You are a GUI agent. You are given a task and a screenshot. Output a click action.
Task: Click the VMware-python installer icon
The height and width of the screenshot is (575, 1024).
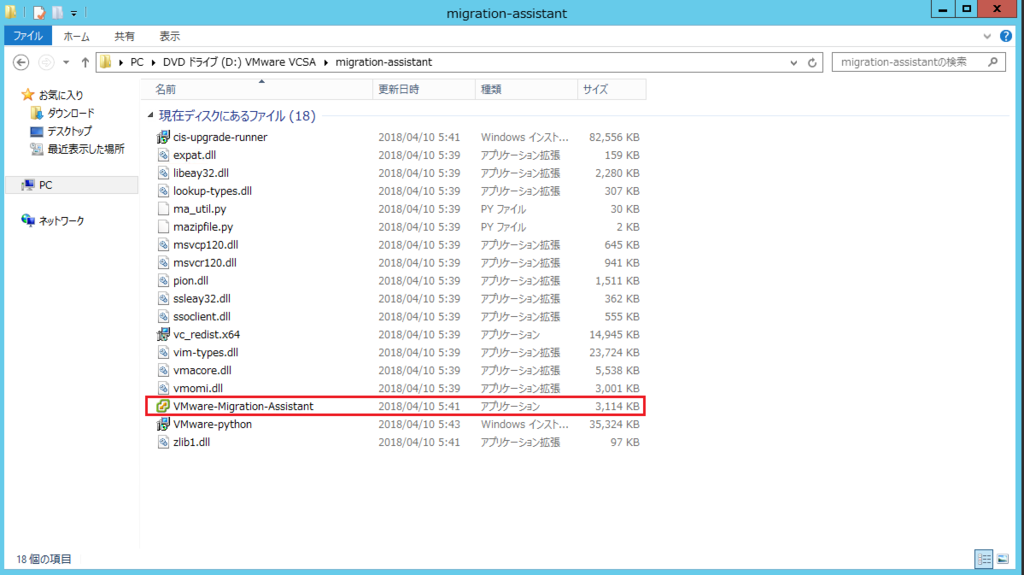(x=163, y=424)
